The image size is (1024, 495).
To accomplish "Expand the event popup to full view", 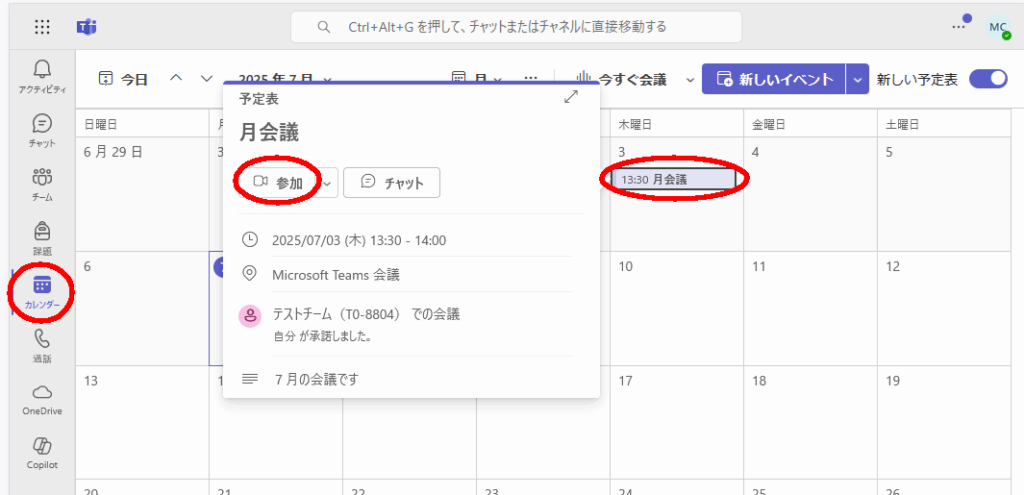I will [x=571, y=97].
